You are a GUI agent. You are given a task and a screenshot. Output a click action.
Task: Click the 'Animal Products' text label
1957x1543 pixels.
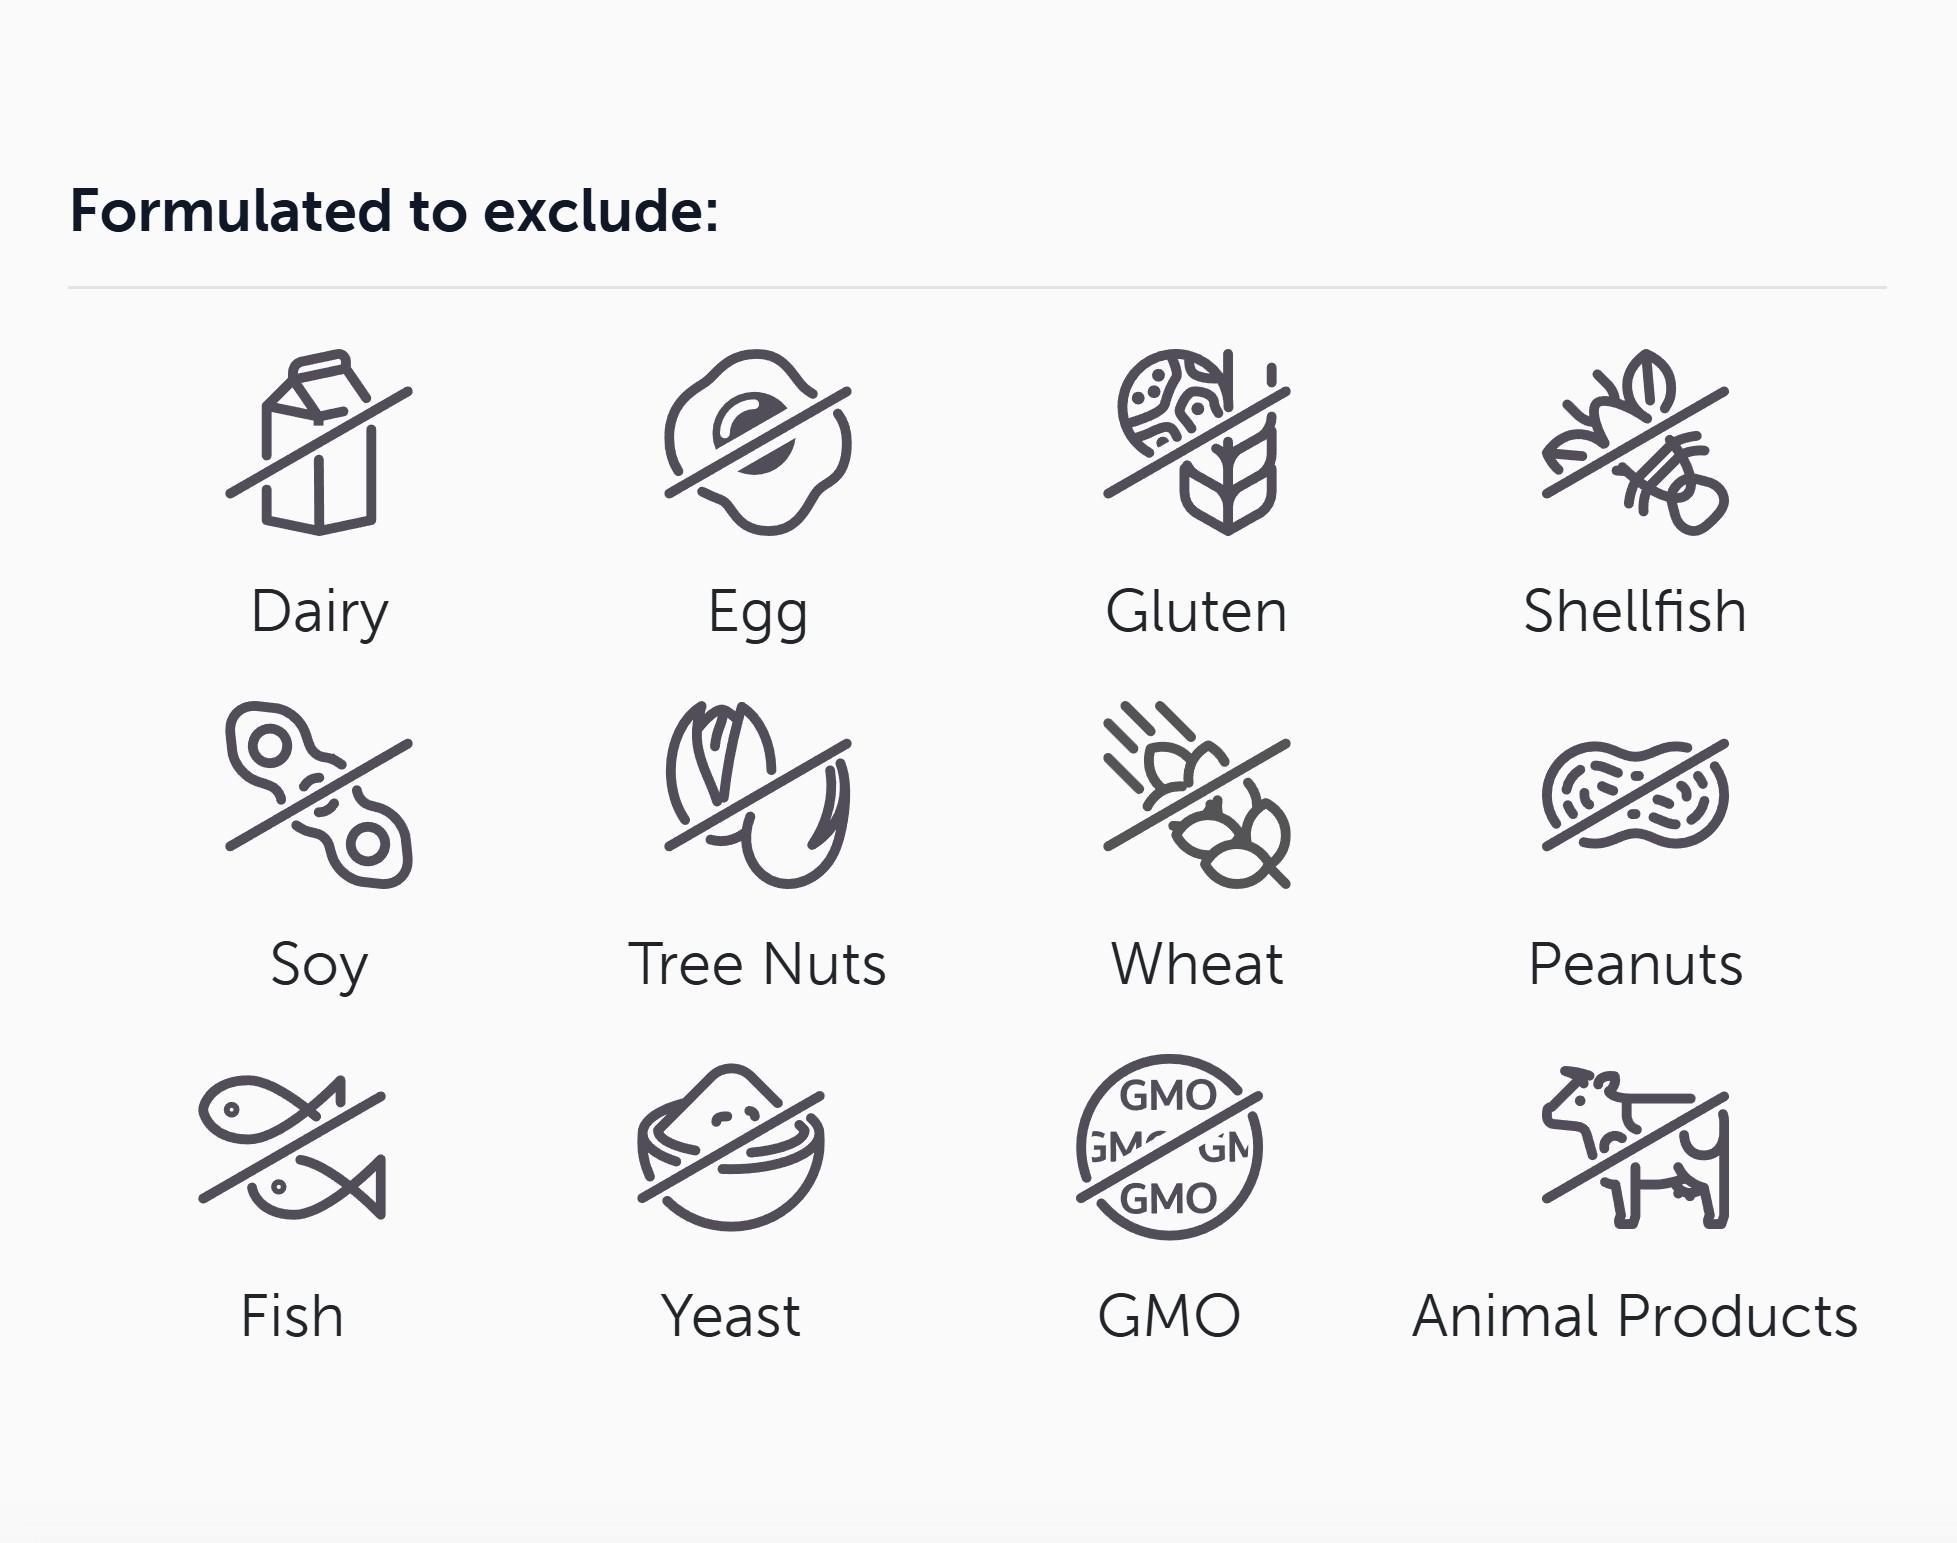pos(1635,1316)
